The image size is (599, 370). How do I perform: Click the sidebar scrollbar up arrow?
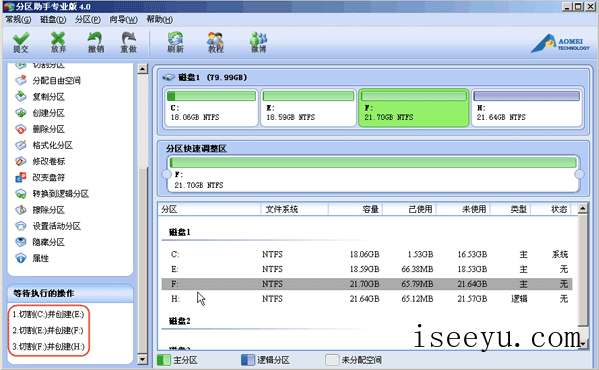pos(142,69)
